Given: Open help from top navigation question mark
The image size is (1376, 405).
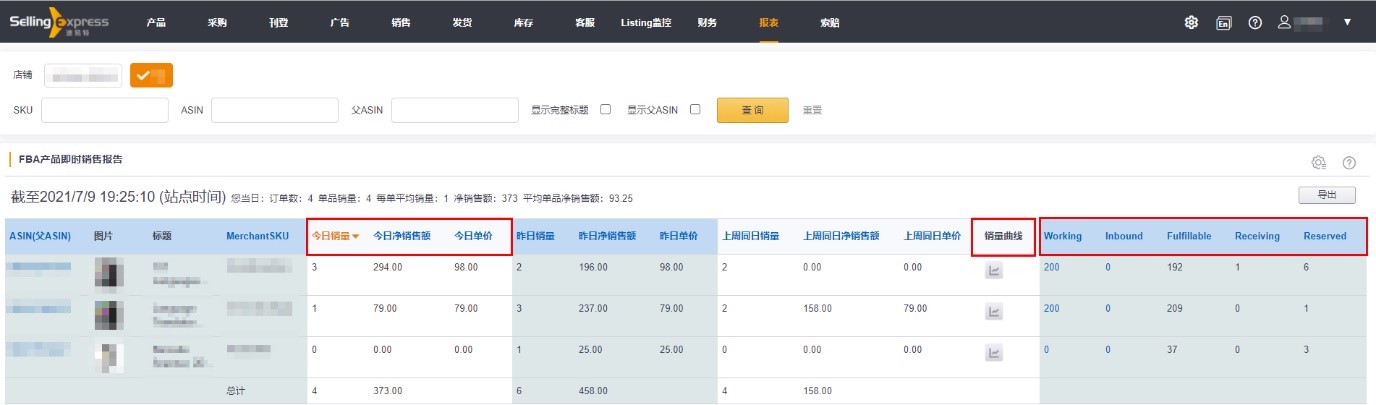Looking at the screenshot, I should click(x=1255, y=22).
